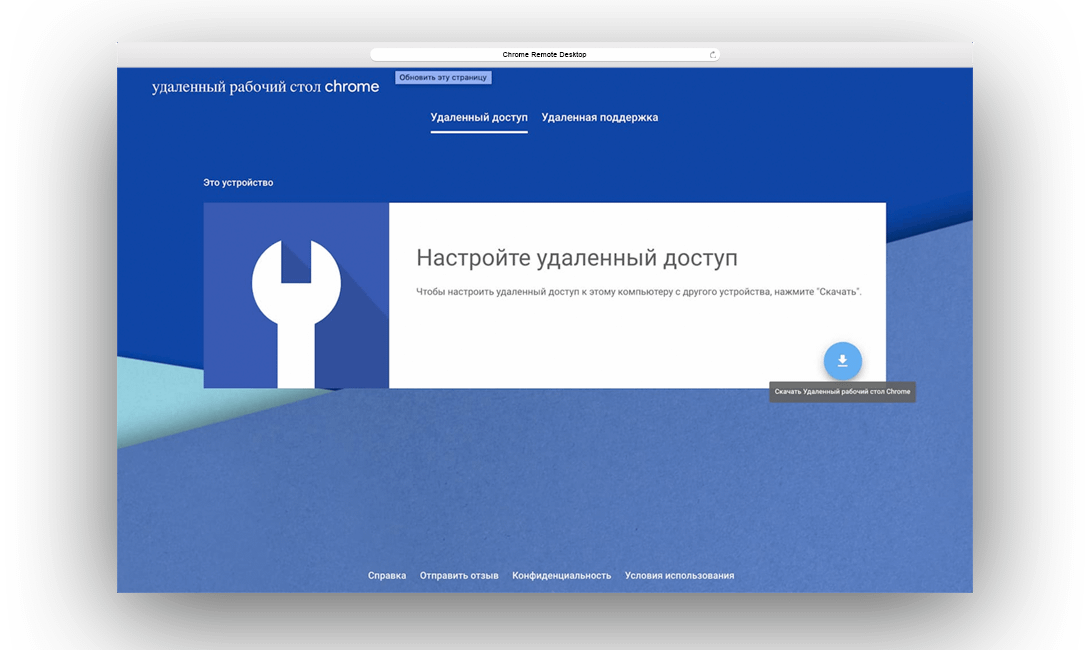Switch to Удаленный доступ tab
Viewport: 1090px width, 650px height.
479,117
